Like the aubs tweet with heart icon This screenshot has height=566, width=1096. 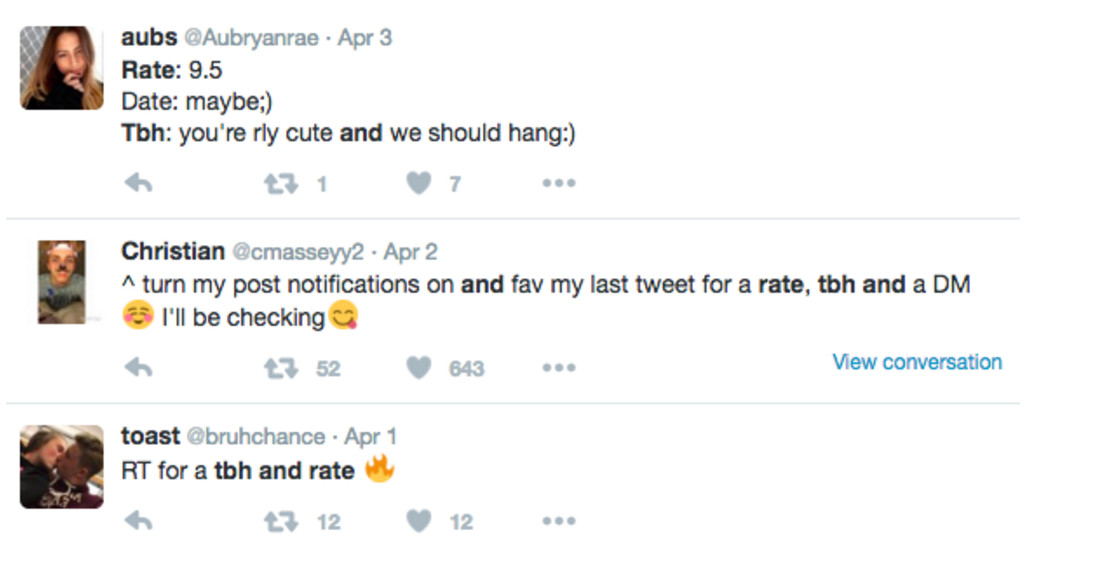(419, 183)
